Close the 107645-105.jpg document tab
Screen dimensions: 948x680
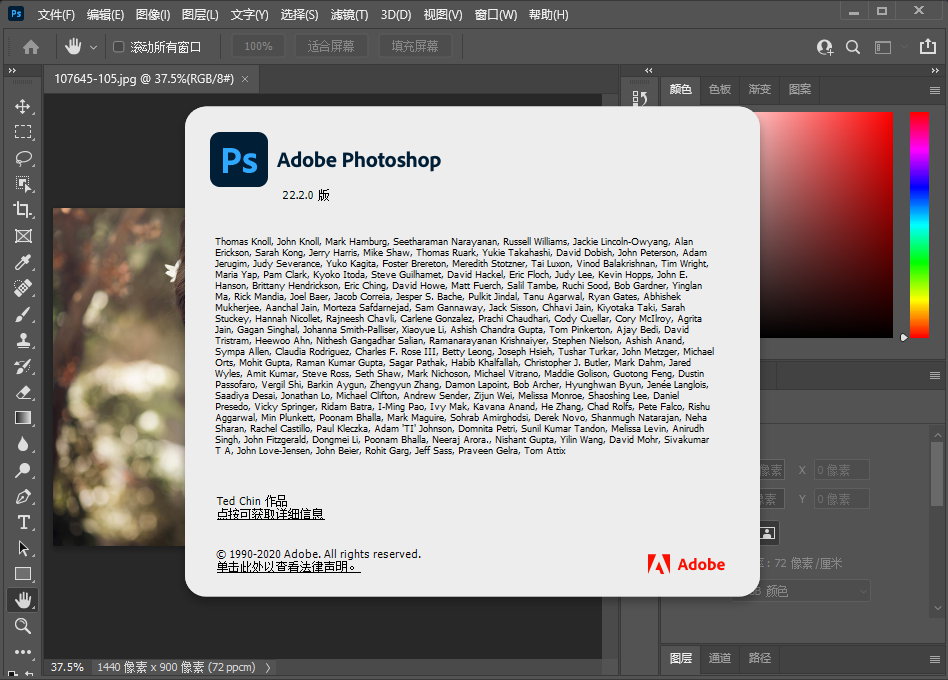pyautogui.click(x=245, y=79)
